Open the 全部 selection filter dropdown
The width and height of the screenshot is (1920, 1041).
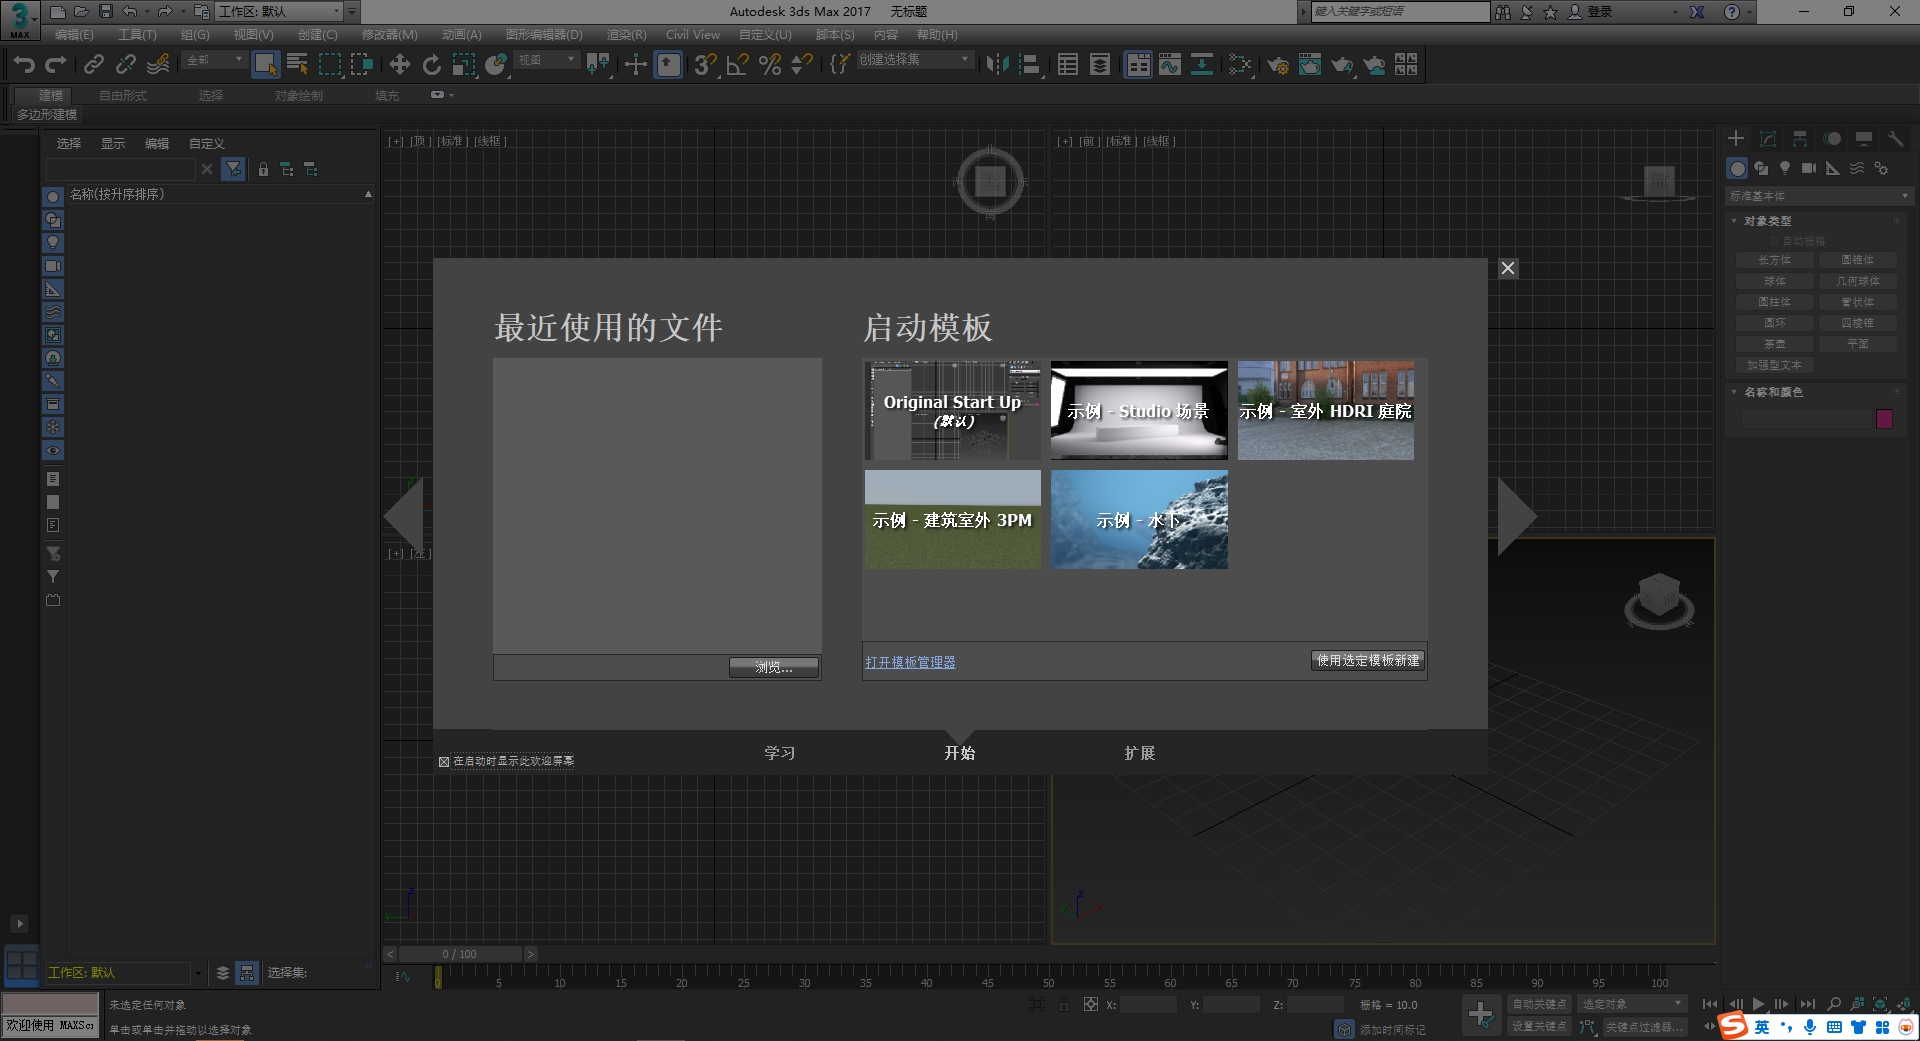tap(214, 60)
